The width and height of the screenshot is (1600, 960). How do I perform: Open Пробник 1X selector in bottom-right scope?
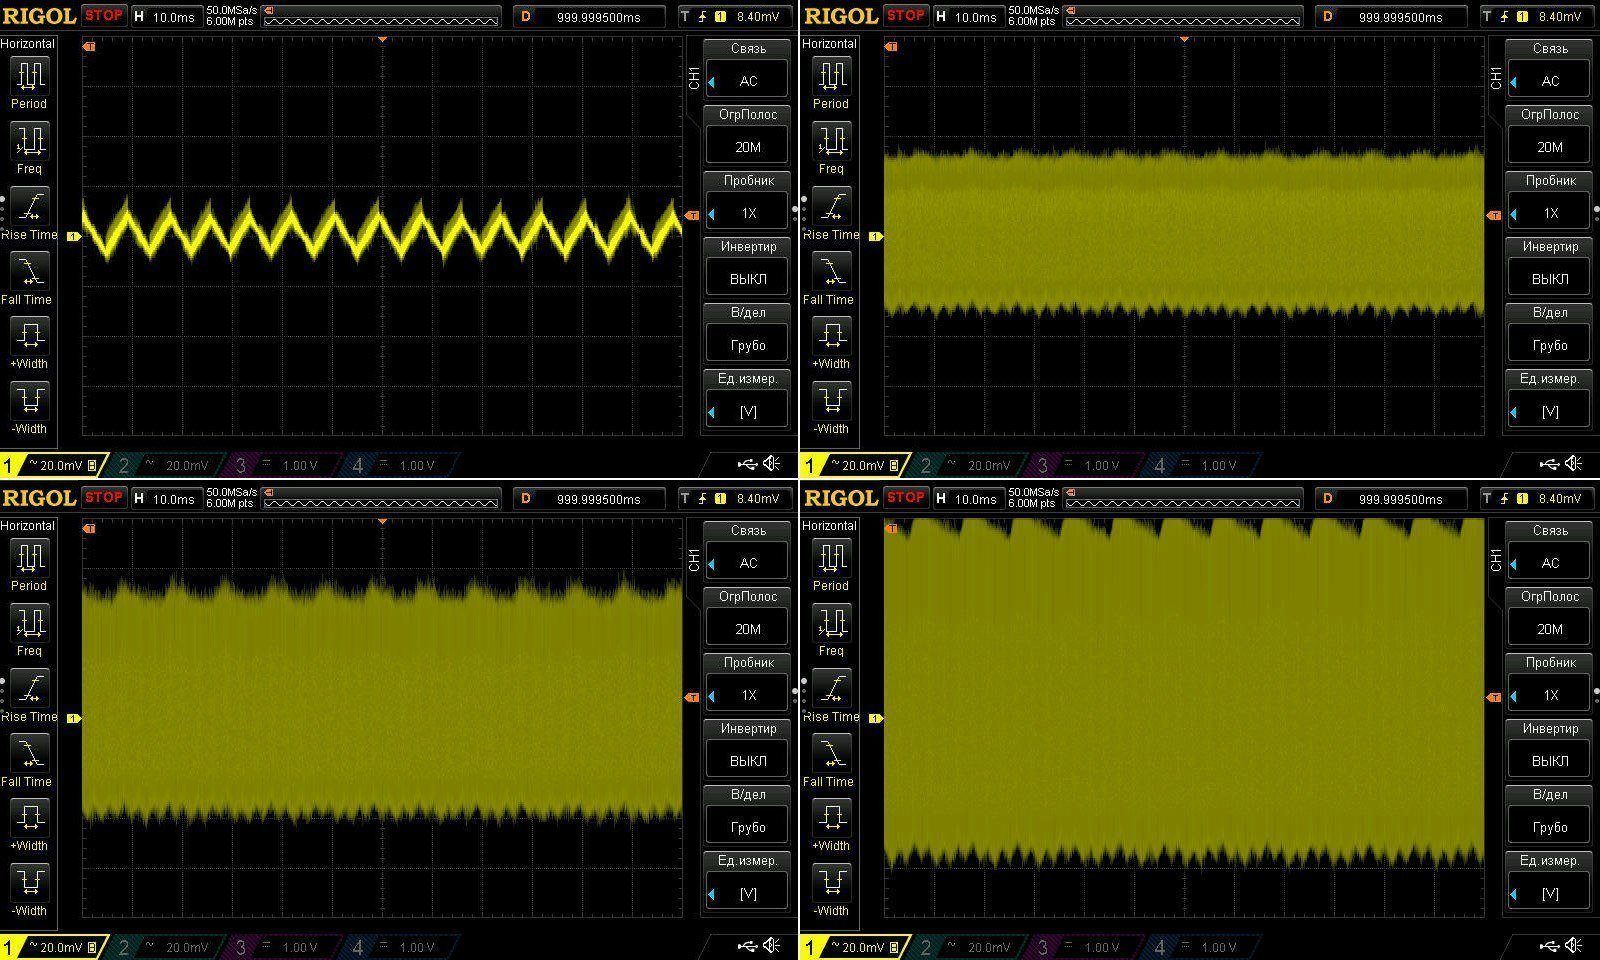1549,695
